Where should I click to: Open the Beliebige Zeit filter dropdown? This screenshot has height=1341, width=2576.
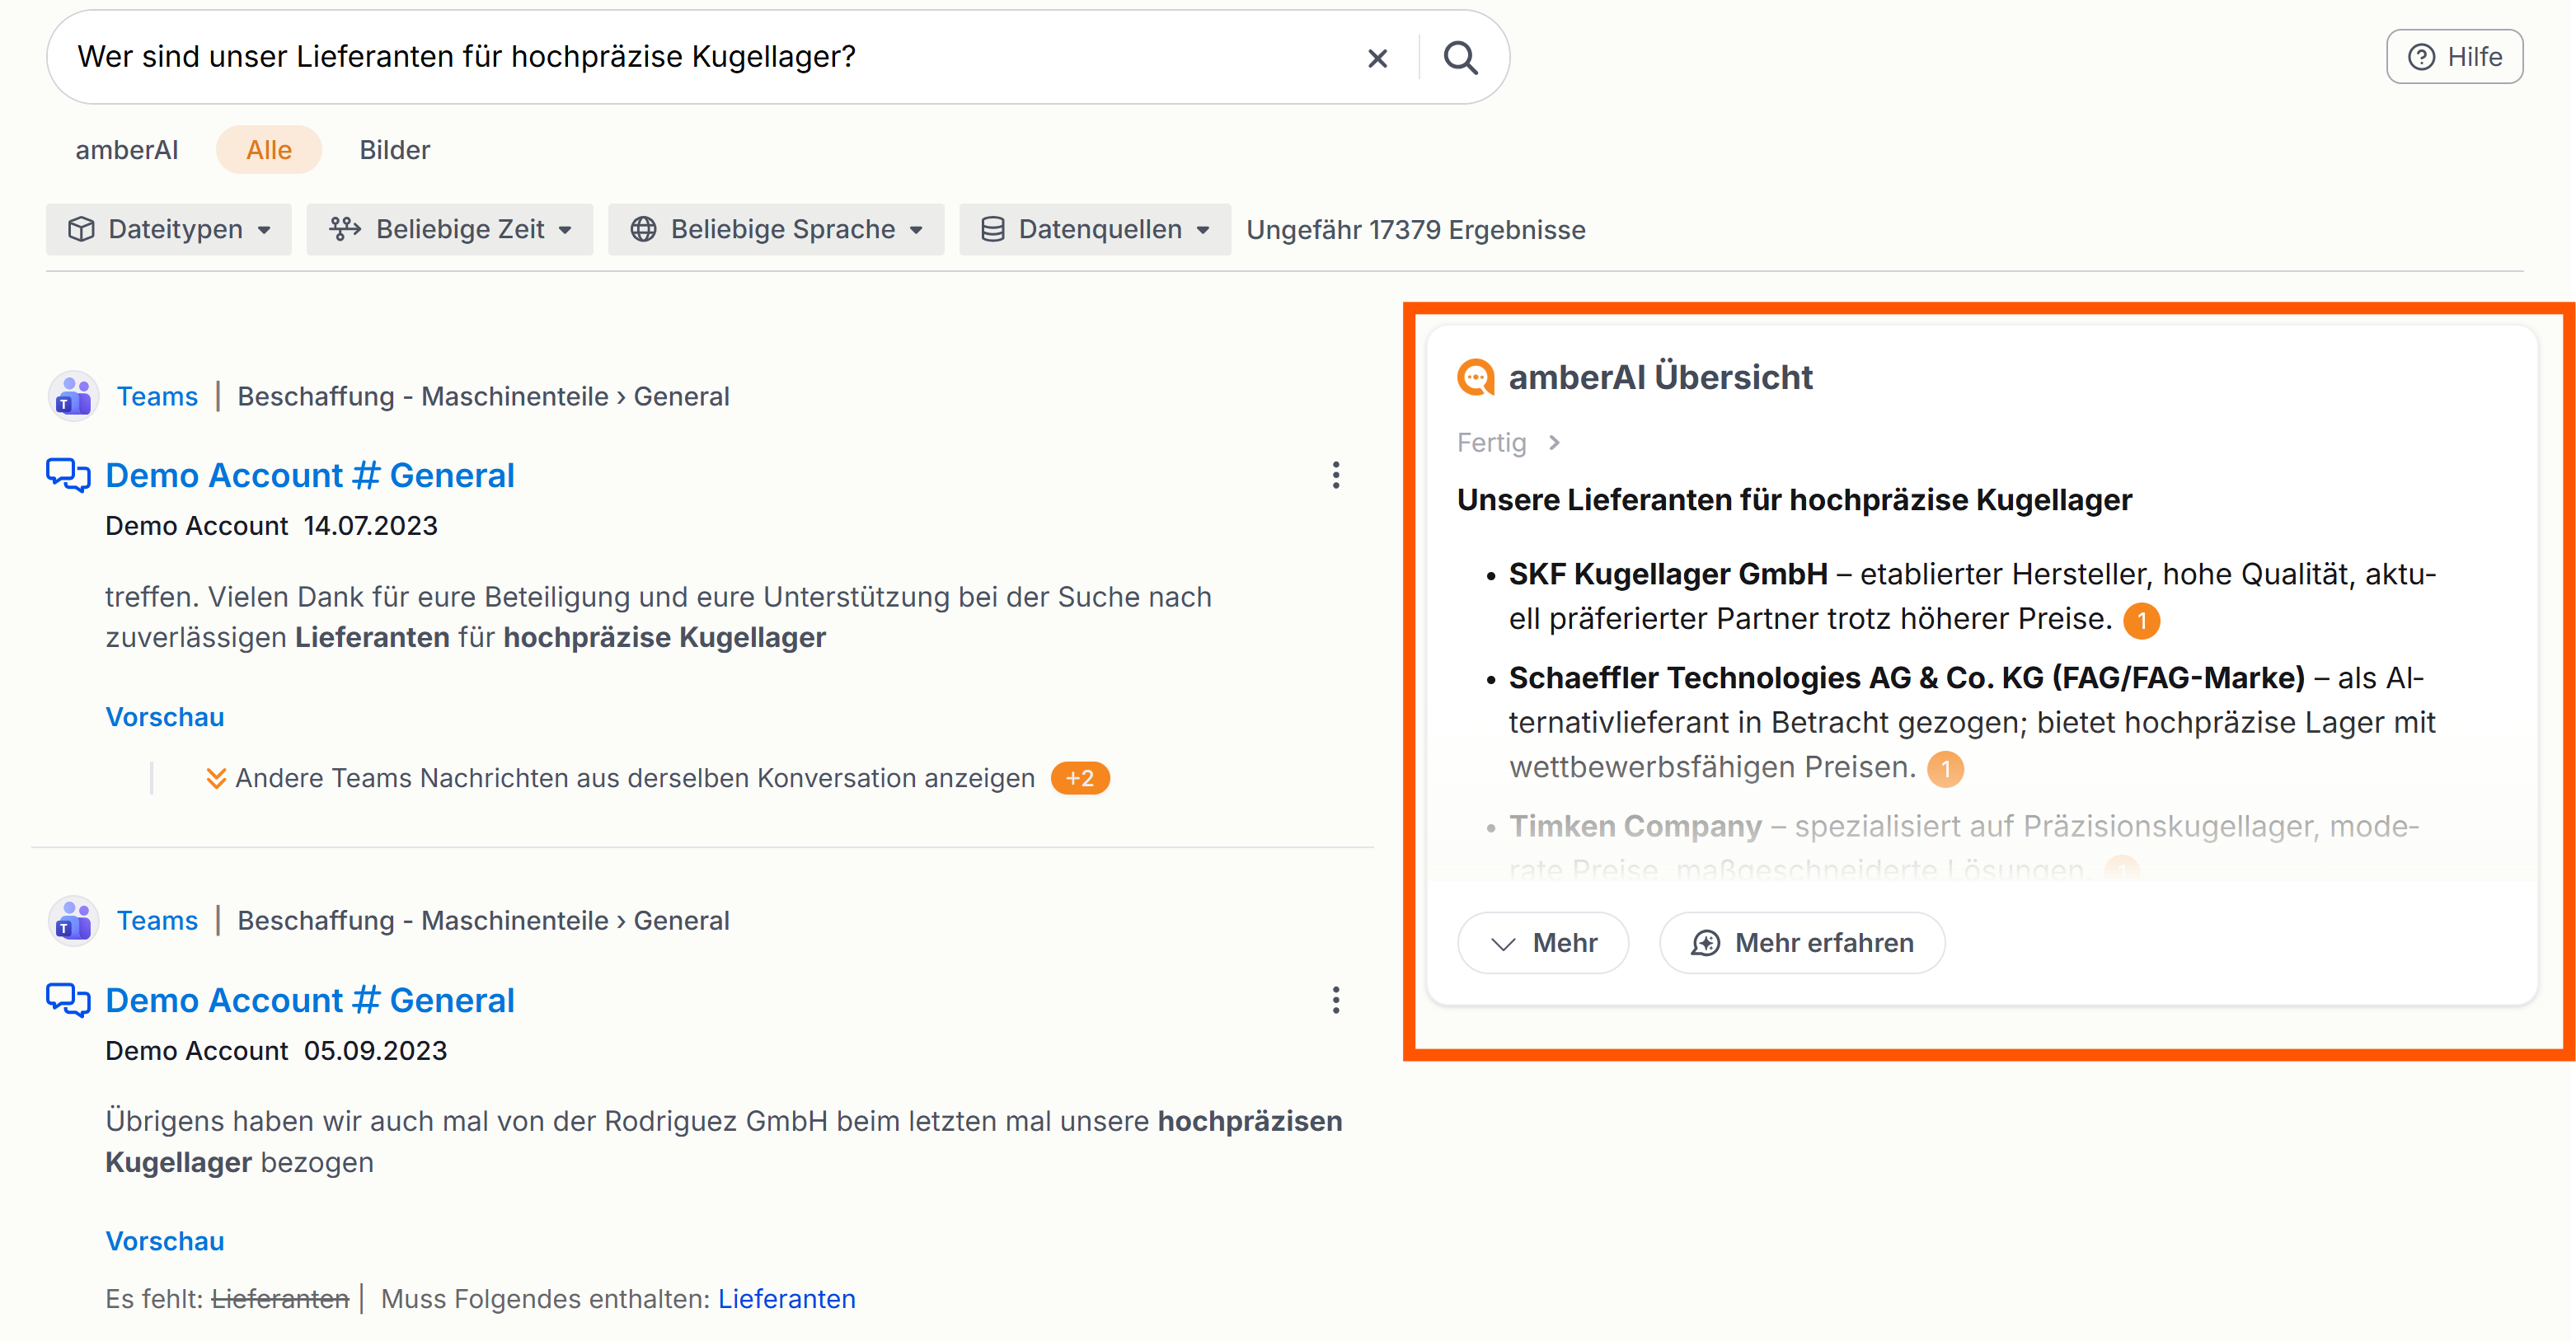coord(450,229)
